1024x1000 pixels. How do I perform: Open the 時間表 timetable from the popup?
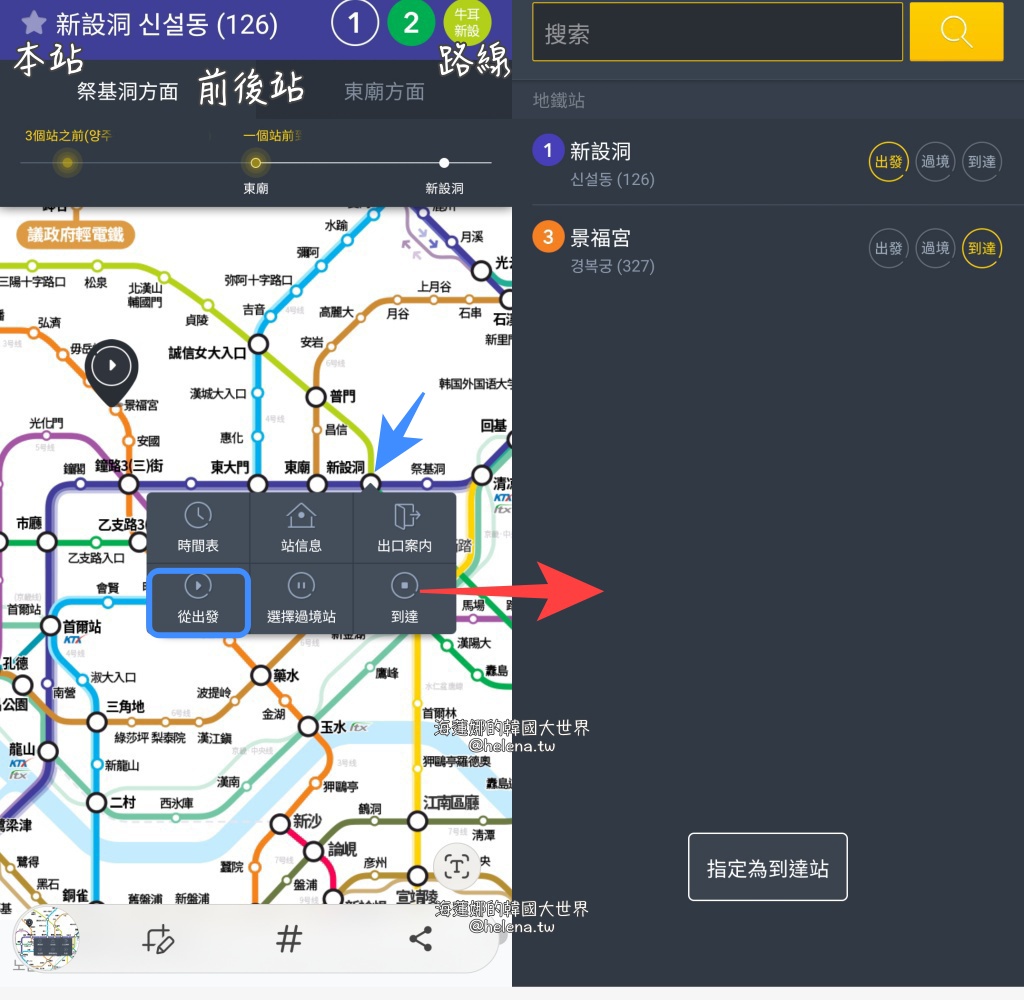[198, 527]
